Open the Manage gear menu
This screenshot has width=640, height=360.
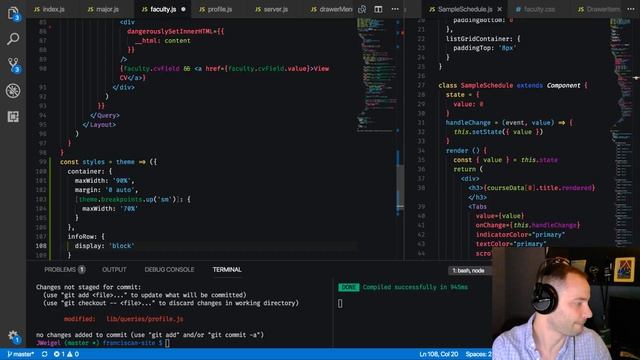(13, 336)
